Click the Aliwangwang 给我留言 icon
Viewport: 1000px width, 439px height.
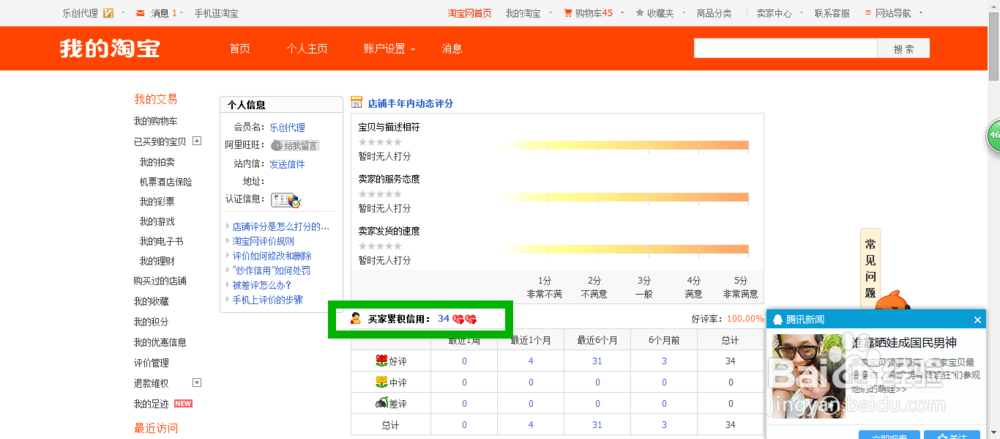(295, 145)
